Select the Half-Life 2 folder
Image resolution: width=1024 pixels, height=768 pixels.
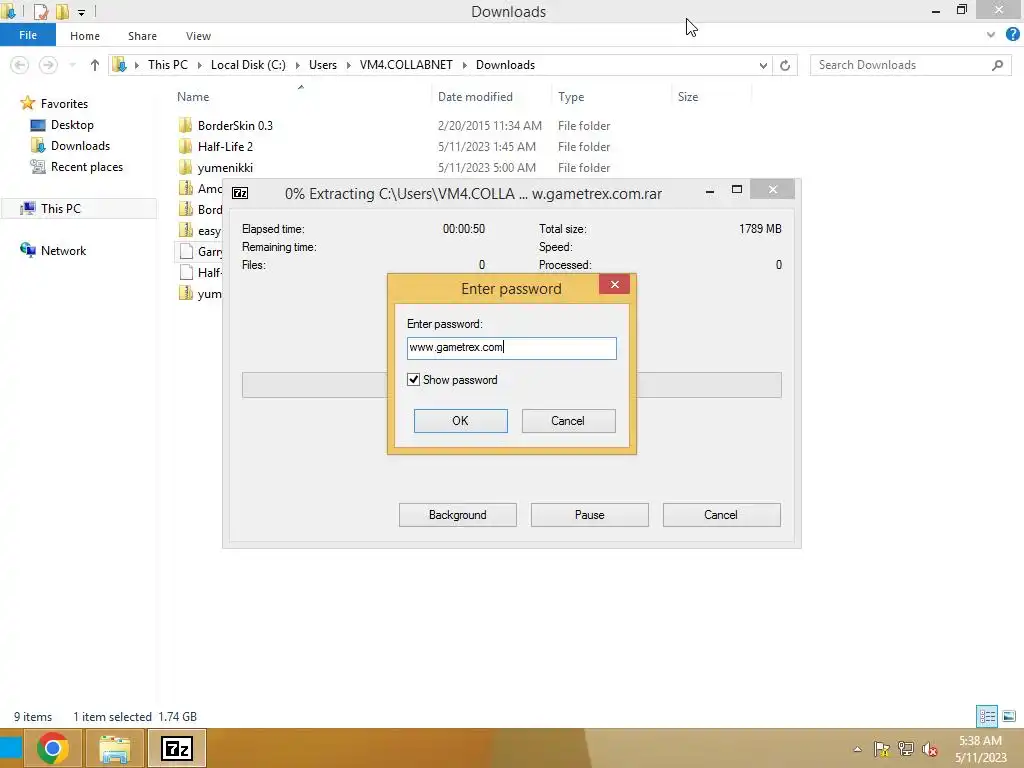pos(225,146)
